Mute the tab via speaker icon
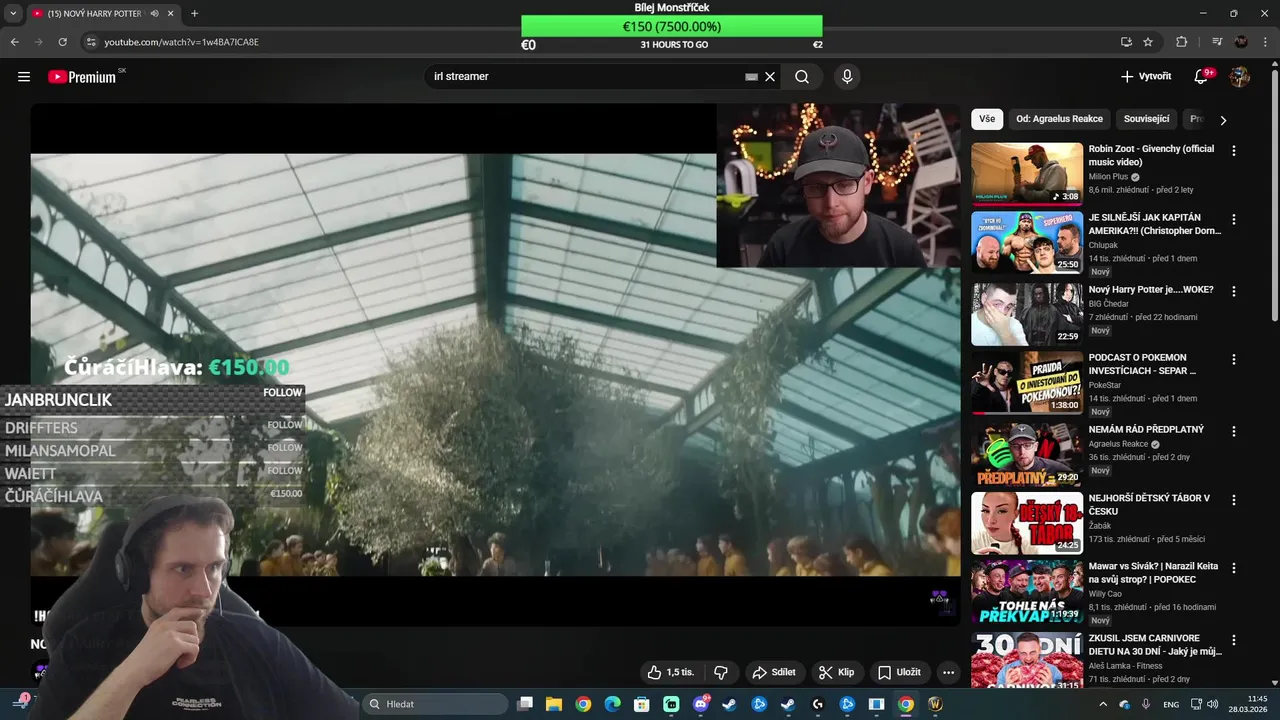 (x=153, y=14)
